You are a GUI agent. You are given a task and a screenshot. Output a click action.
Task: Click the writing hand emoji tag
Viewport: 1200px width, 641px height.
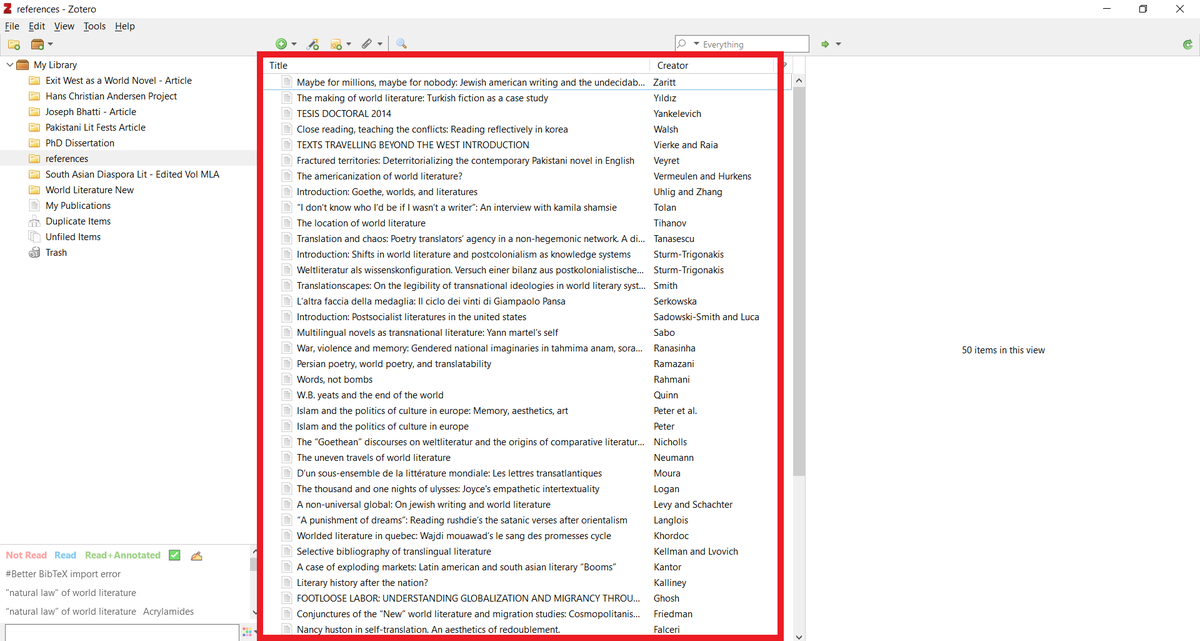click(x=197, y=555)
